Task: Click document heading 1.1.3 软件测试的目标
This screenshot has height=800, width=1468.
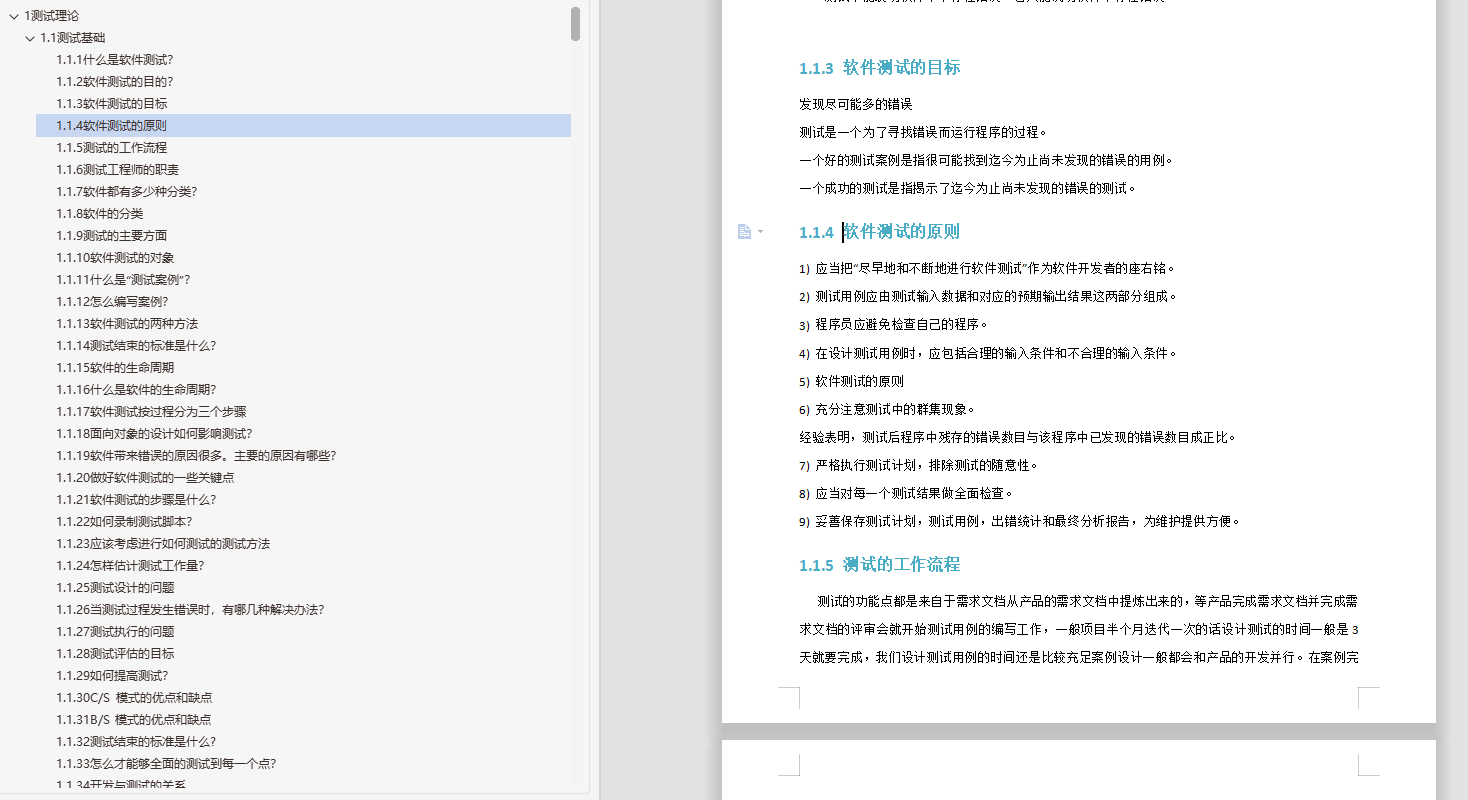Action: [879, 68]
